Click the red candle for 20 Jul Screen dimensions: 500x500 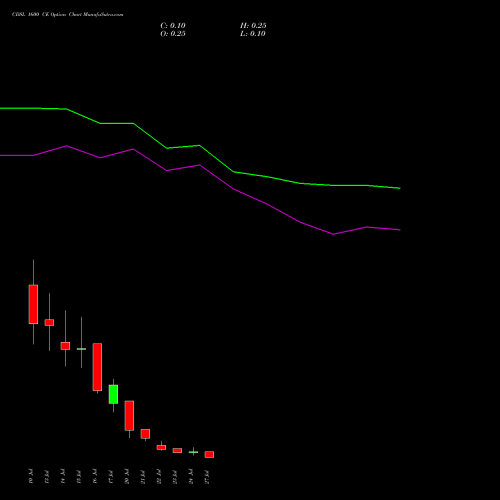129,415
